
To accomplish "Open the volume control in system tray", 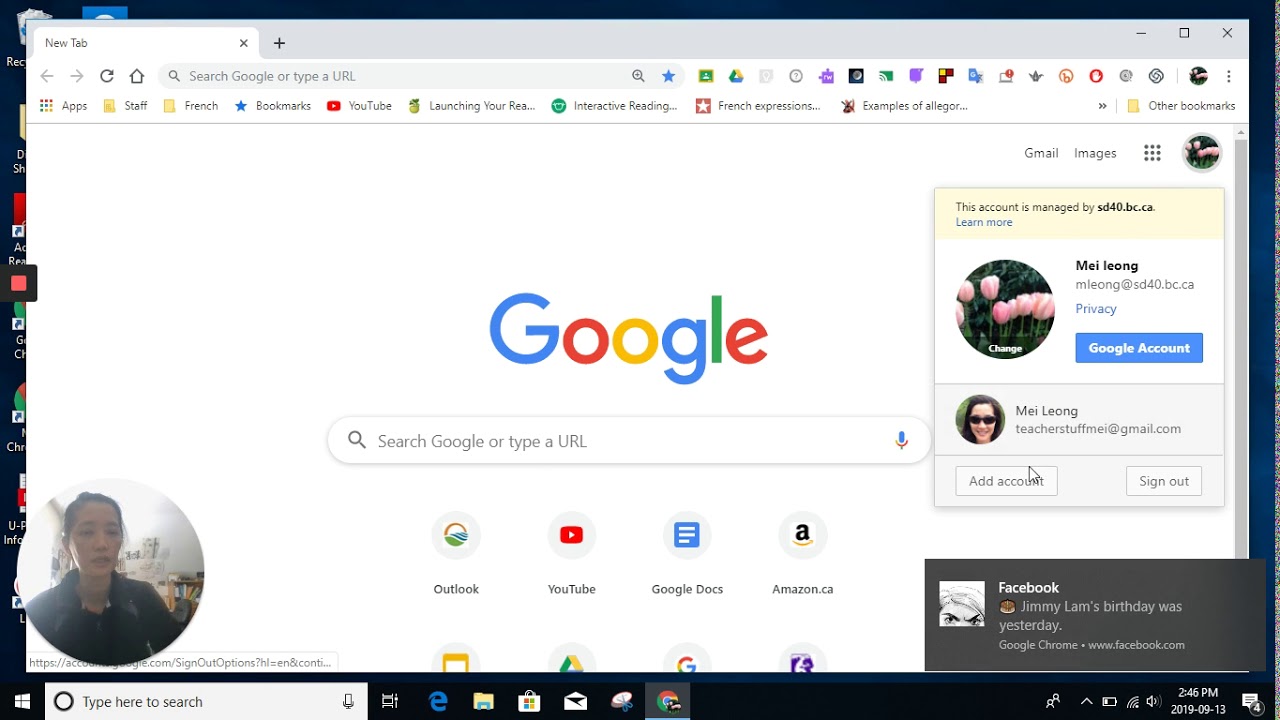I will 1153,701.
